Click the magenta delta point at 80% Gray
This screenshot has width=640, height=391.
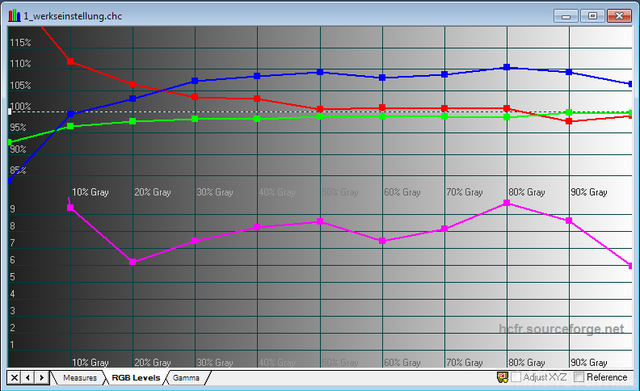click(507, 203)
